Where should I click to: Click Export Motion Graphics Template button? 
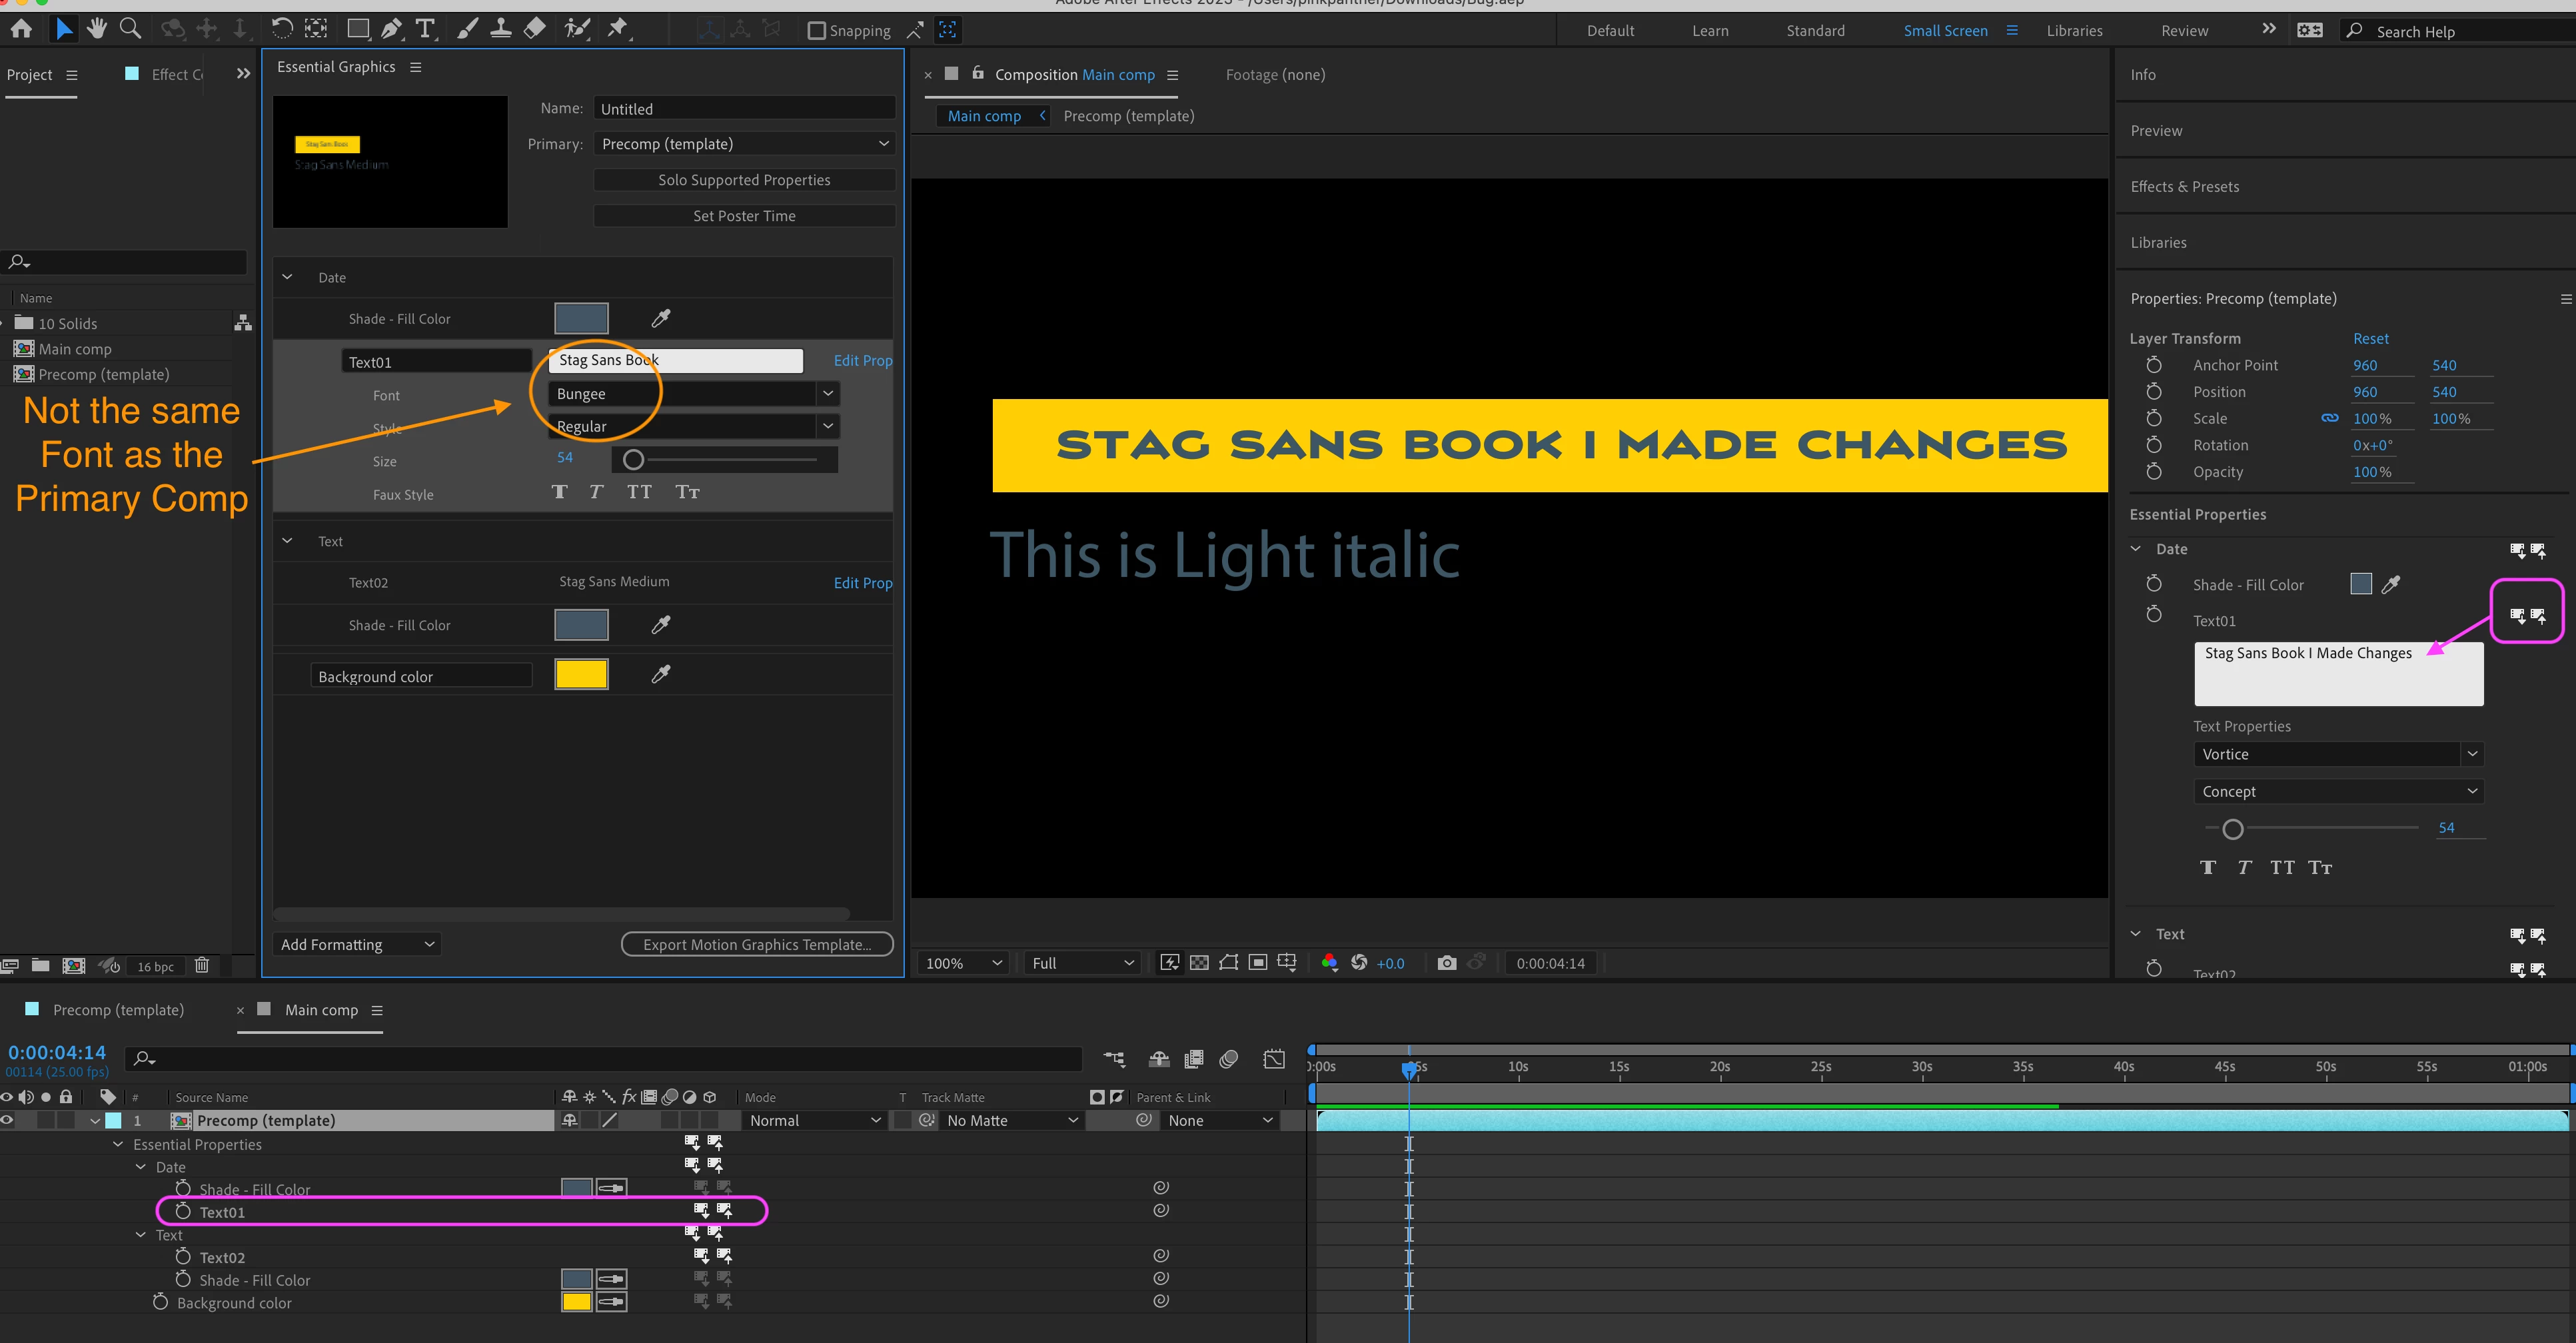click(x=757, y=944)
